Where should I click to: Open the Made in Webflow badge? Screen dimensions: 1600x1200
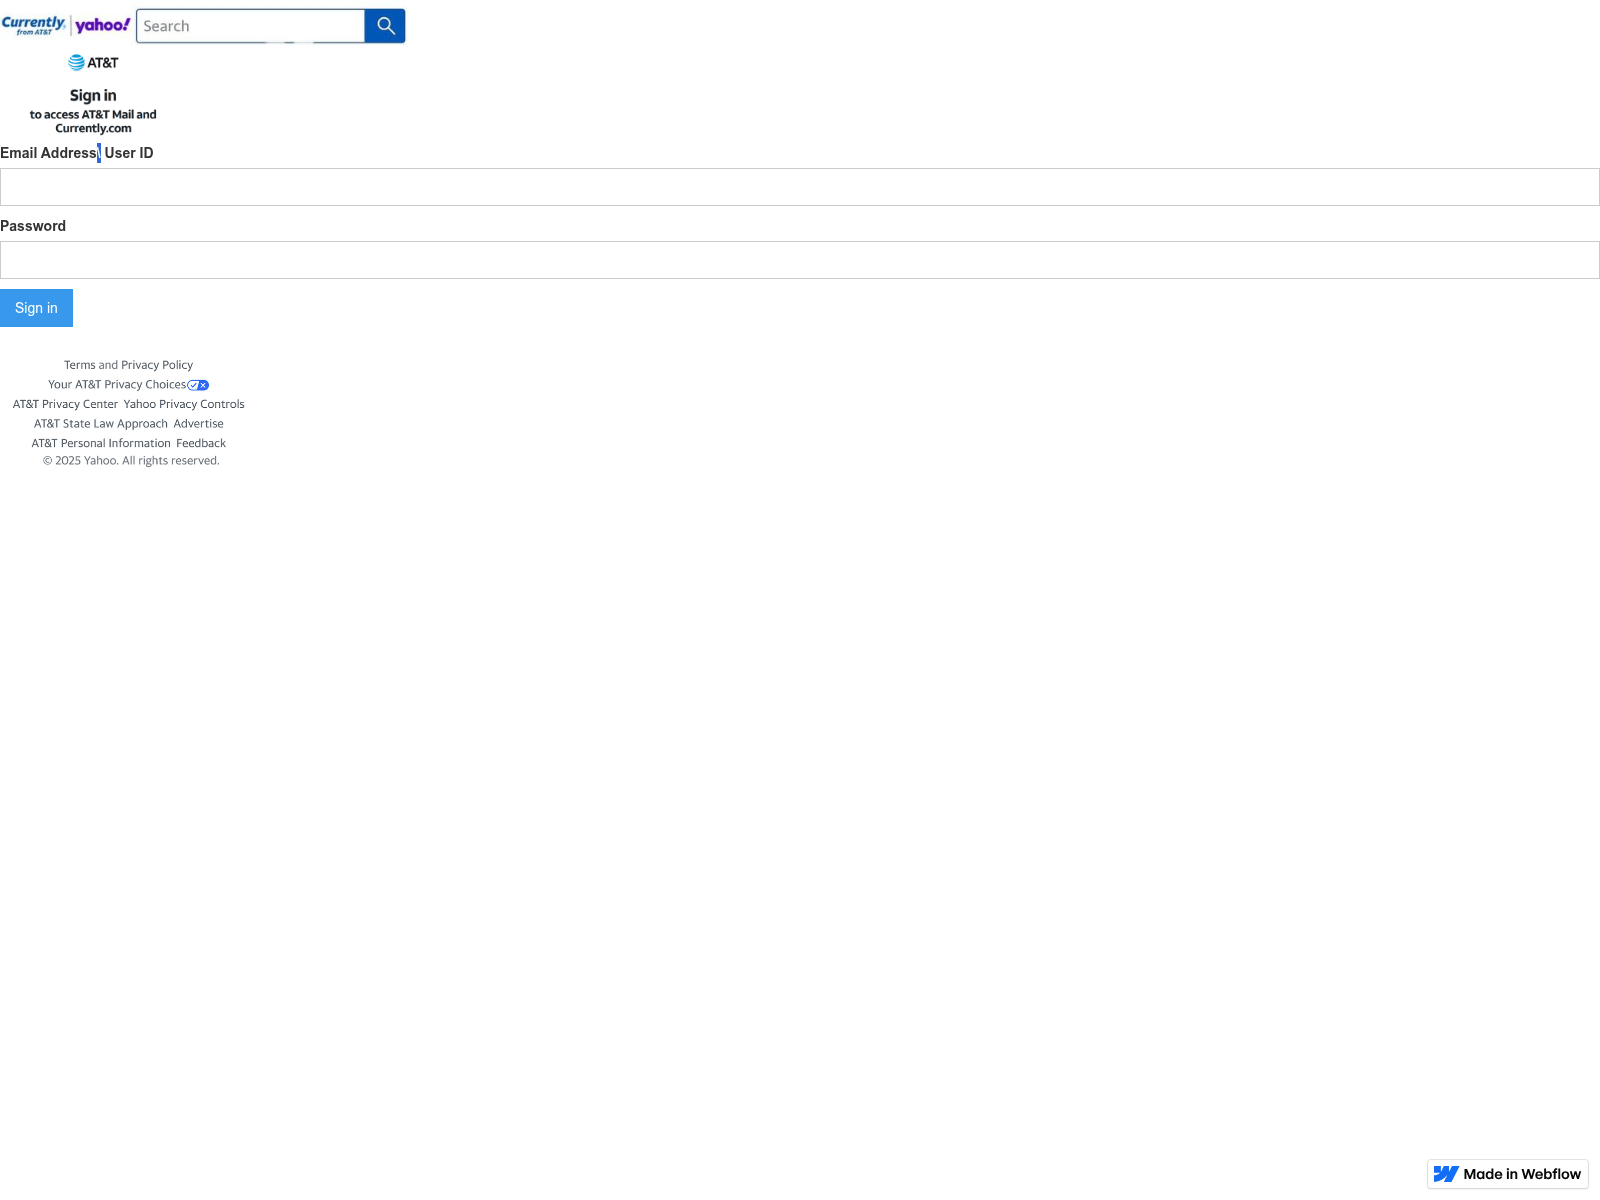click(x=1508, y=1174)
